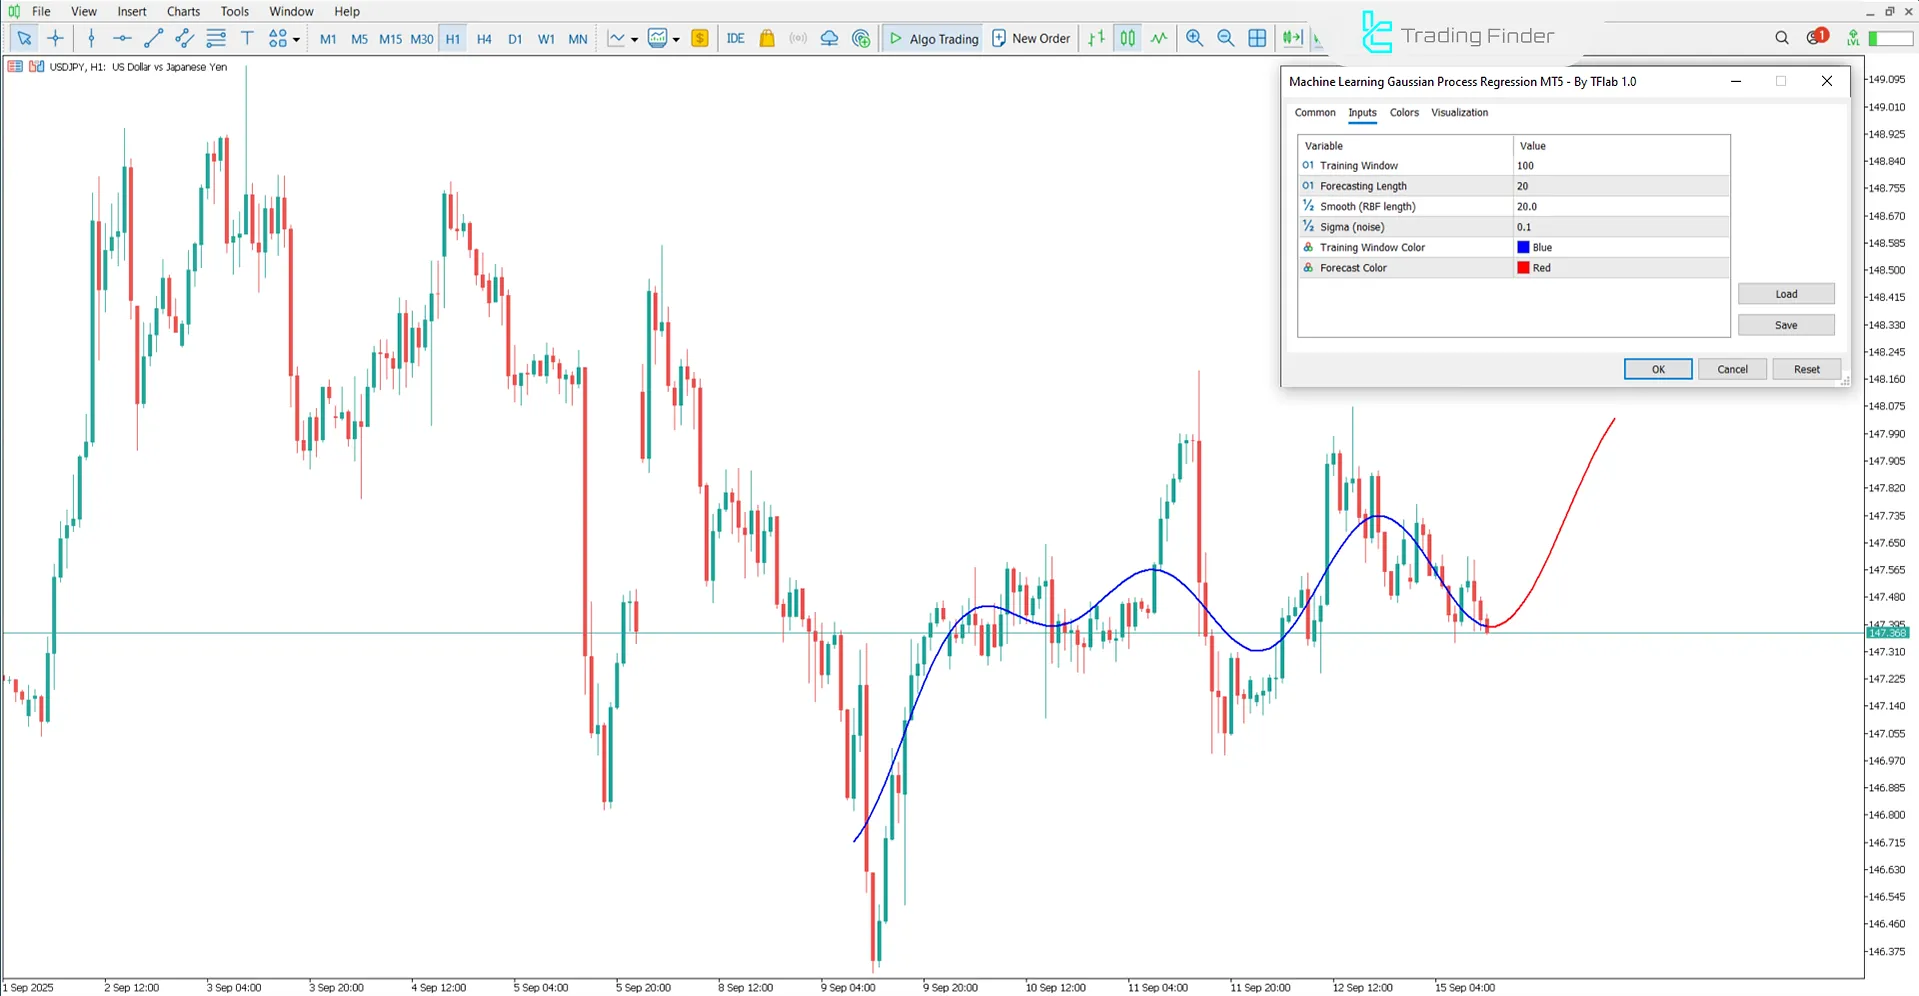Click the Load button in dialog
1919x996 pixels.
(1786, 293)
